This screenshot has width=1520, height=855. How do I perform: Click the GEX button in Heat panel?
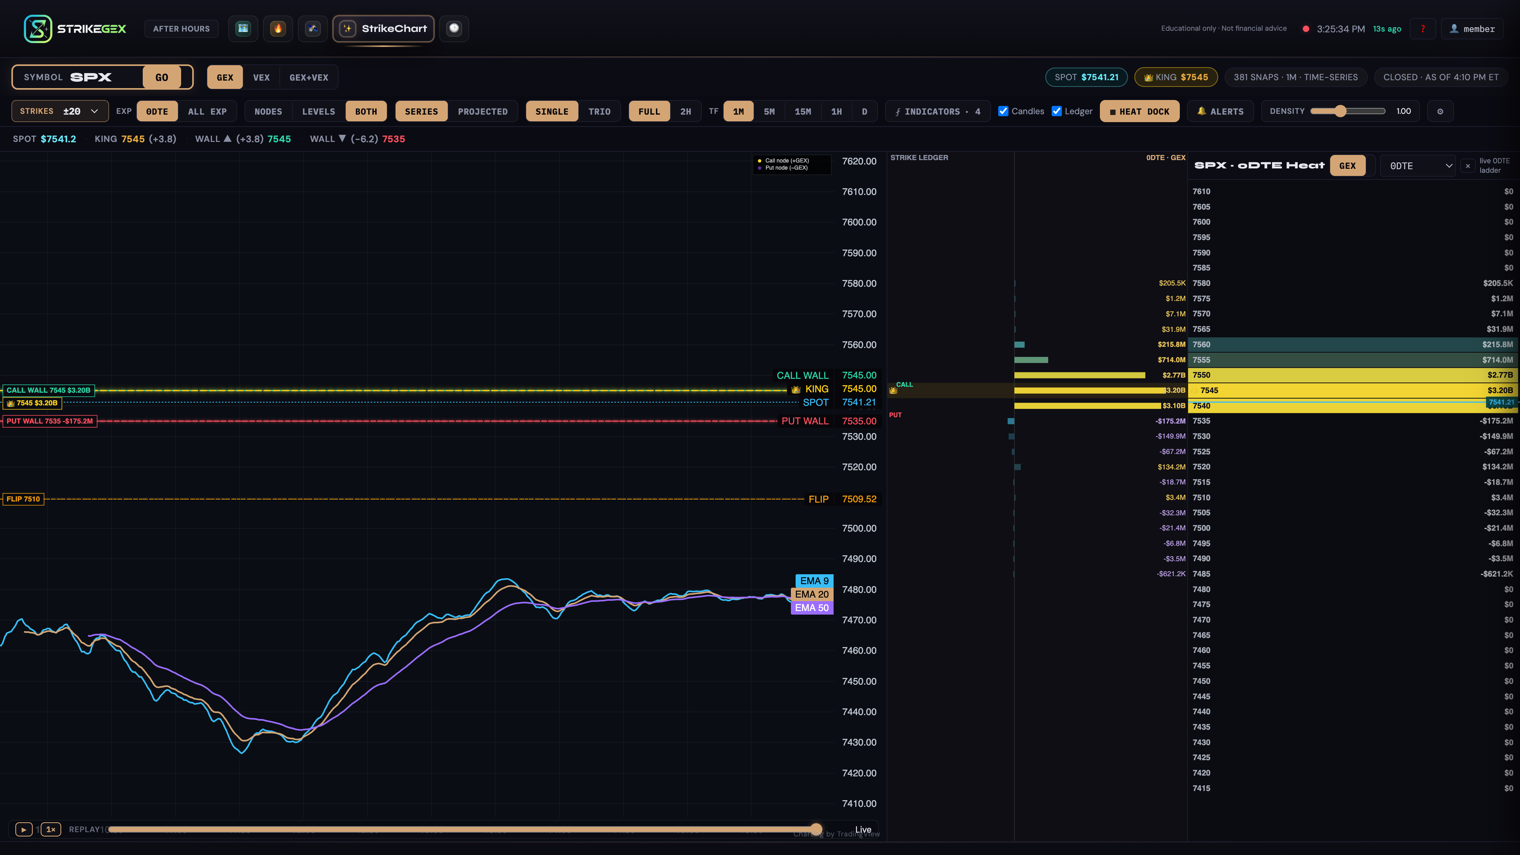pos(1347,166)
